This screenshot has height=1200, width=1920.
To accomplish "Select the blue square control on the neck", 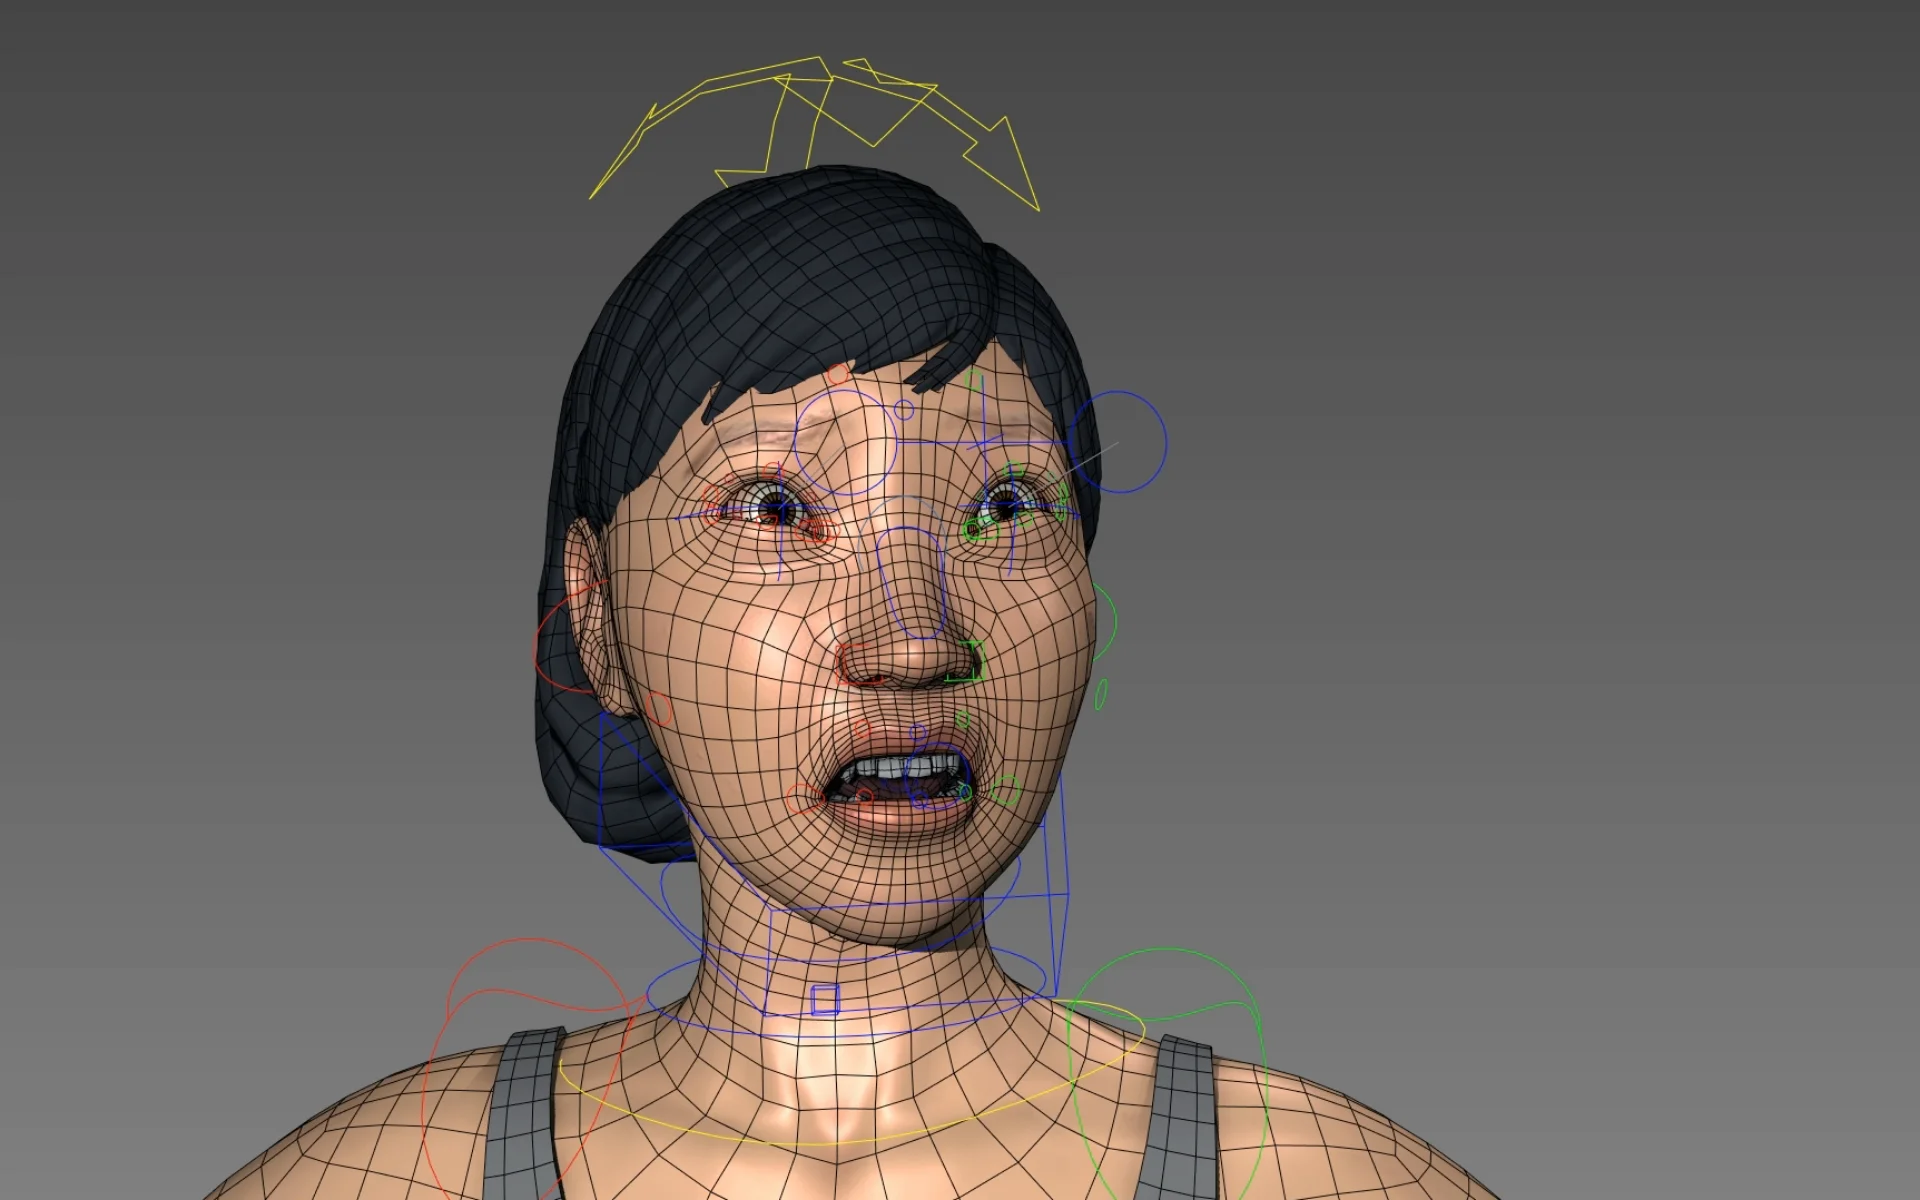I will pyautogui.click(x=824, y=999).
